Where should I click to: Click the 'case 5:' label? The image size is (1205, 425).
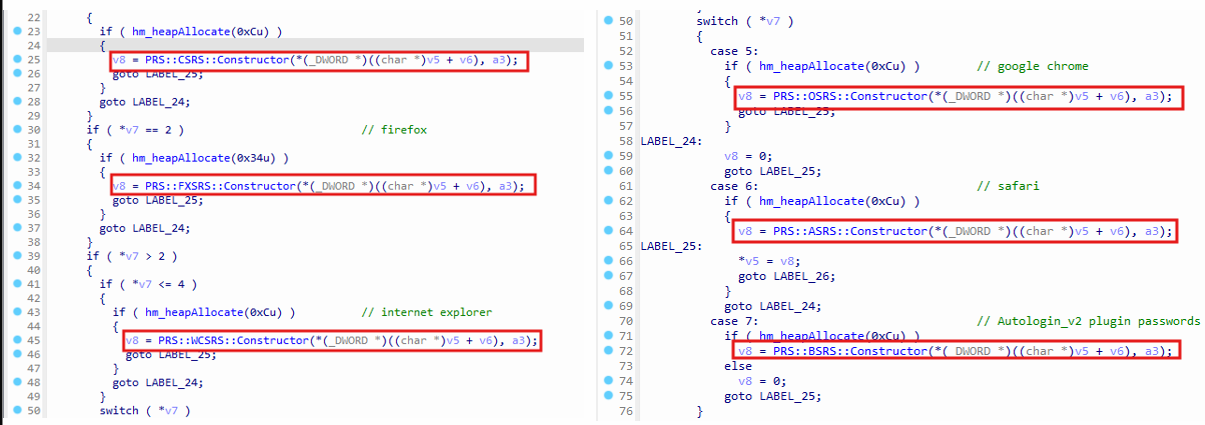[x=735, y=51]
